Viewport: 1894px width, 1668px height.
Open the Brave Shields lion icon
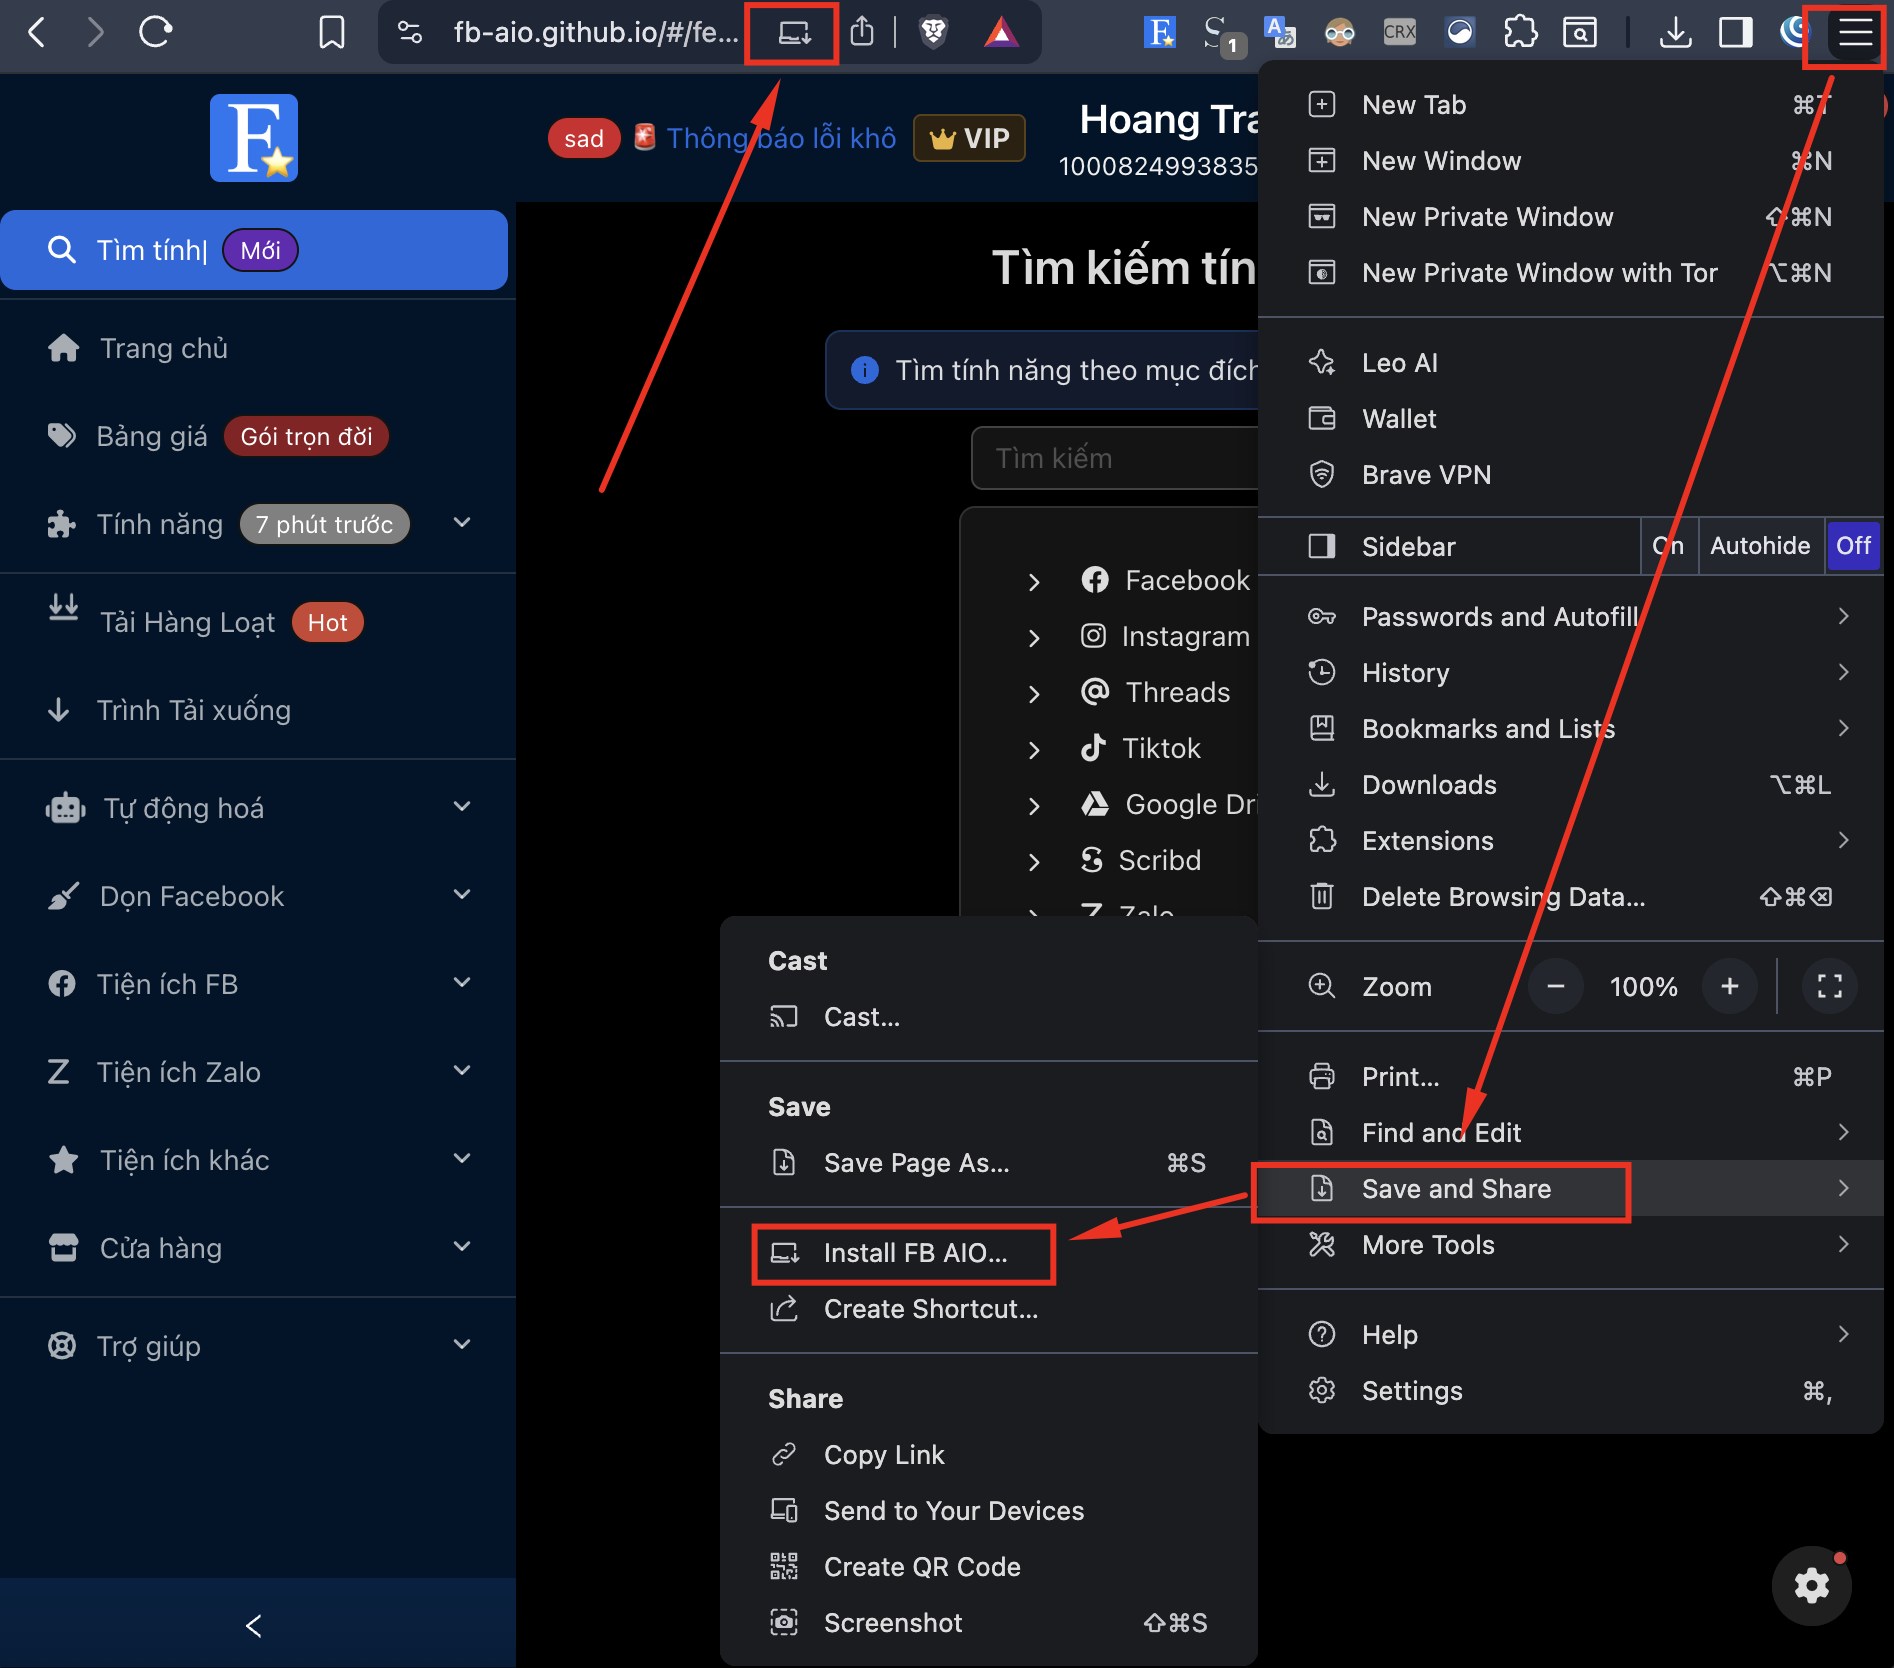pos(933,33)
